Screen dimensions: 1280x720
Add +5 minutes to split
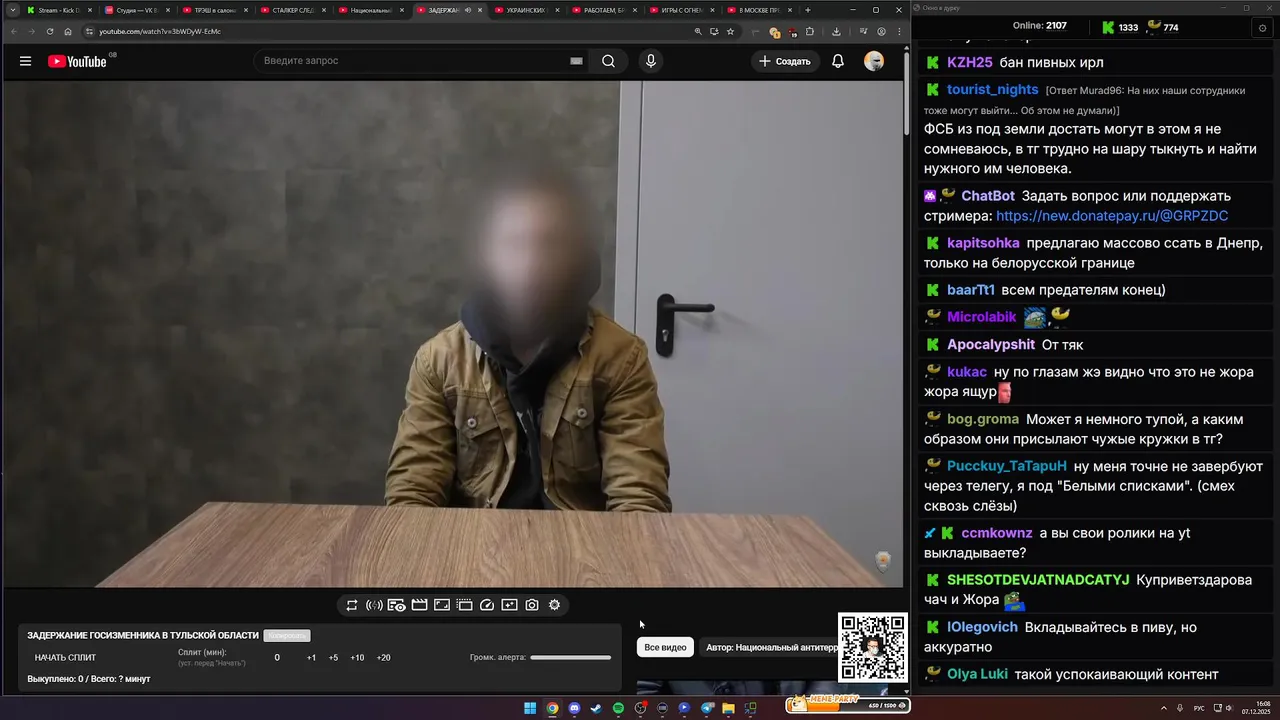[333, 658]
